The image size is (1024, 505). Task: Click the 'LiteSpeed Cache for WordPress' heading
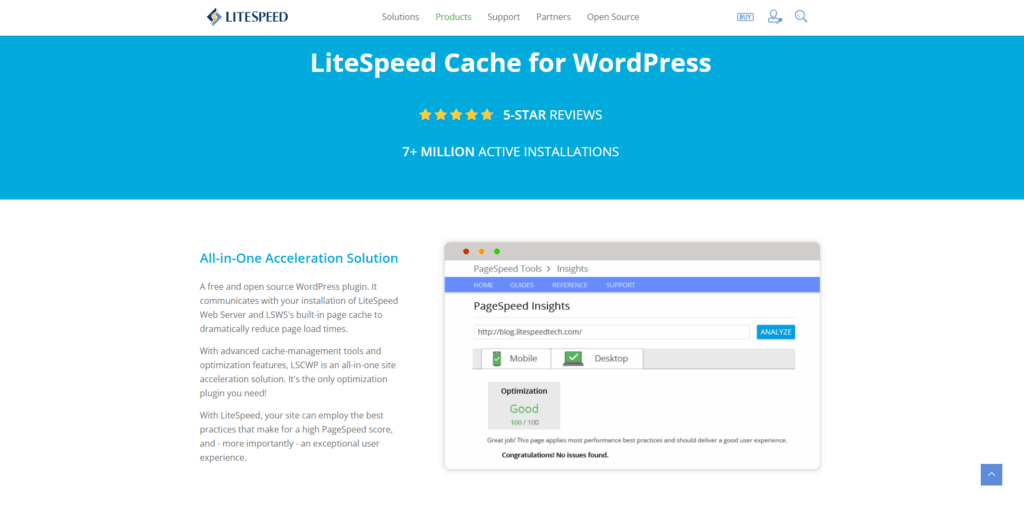(511, 63)
